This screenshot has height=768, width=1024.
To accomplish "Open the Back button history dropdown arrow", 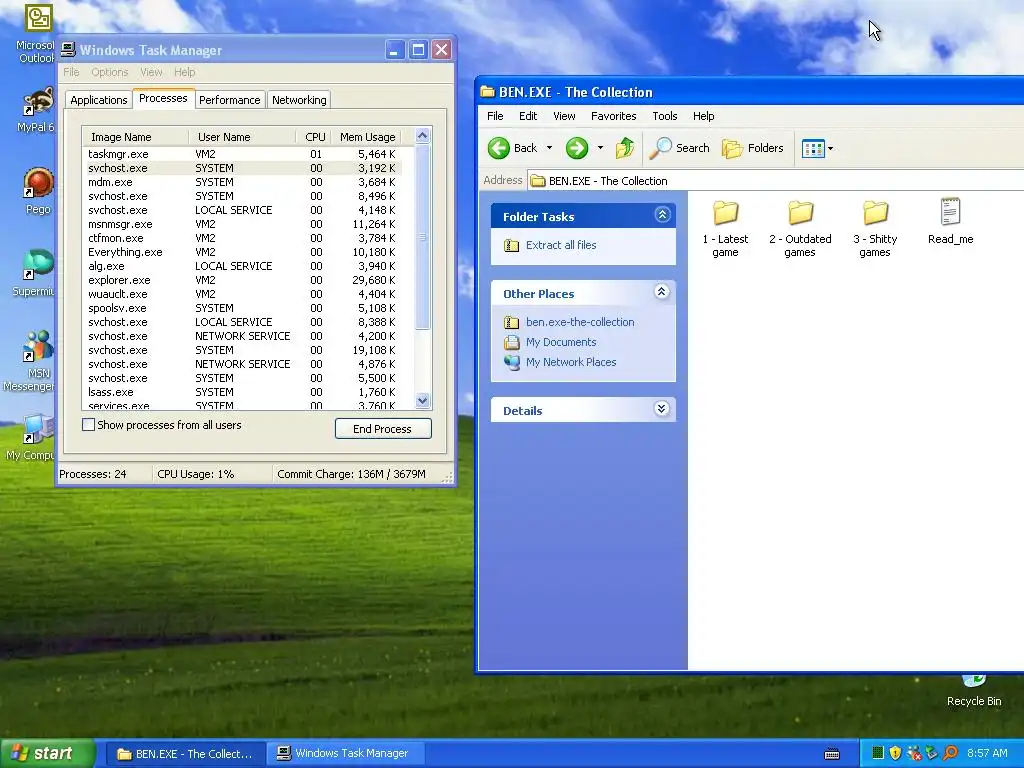I will point(549,148).
